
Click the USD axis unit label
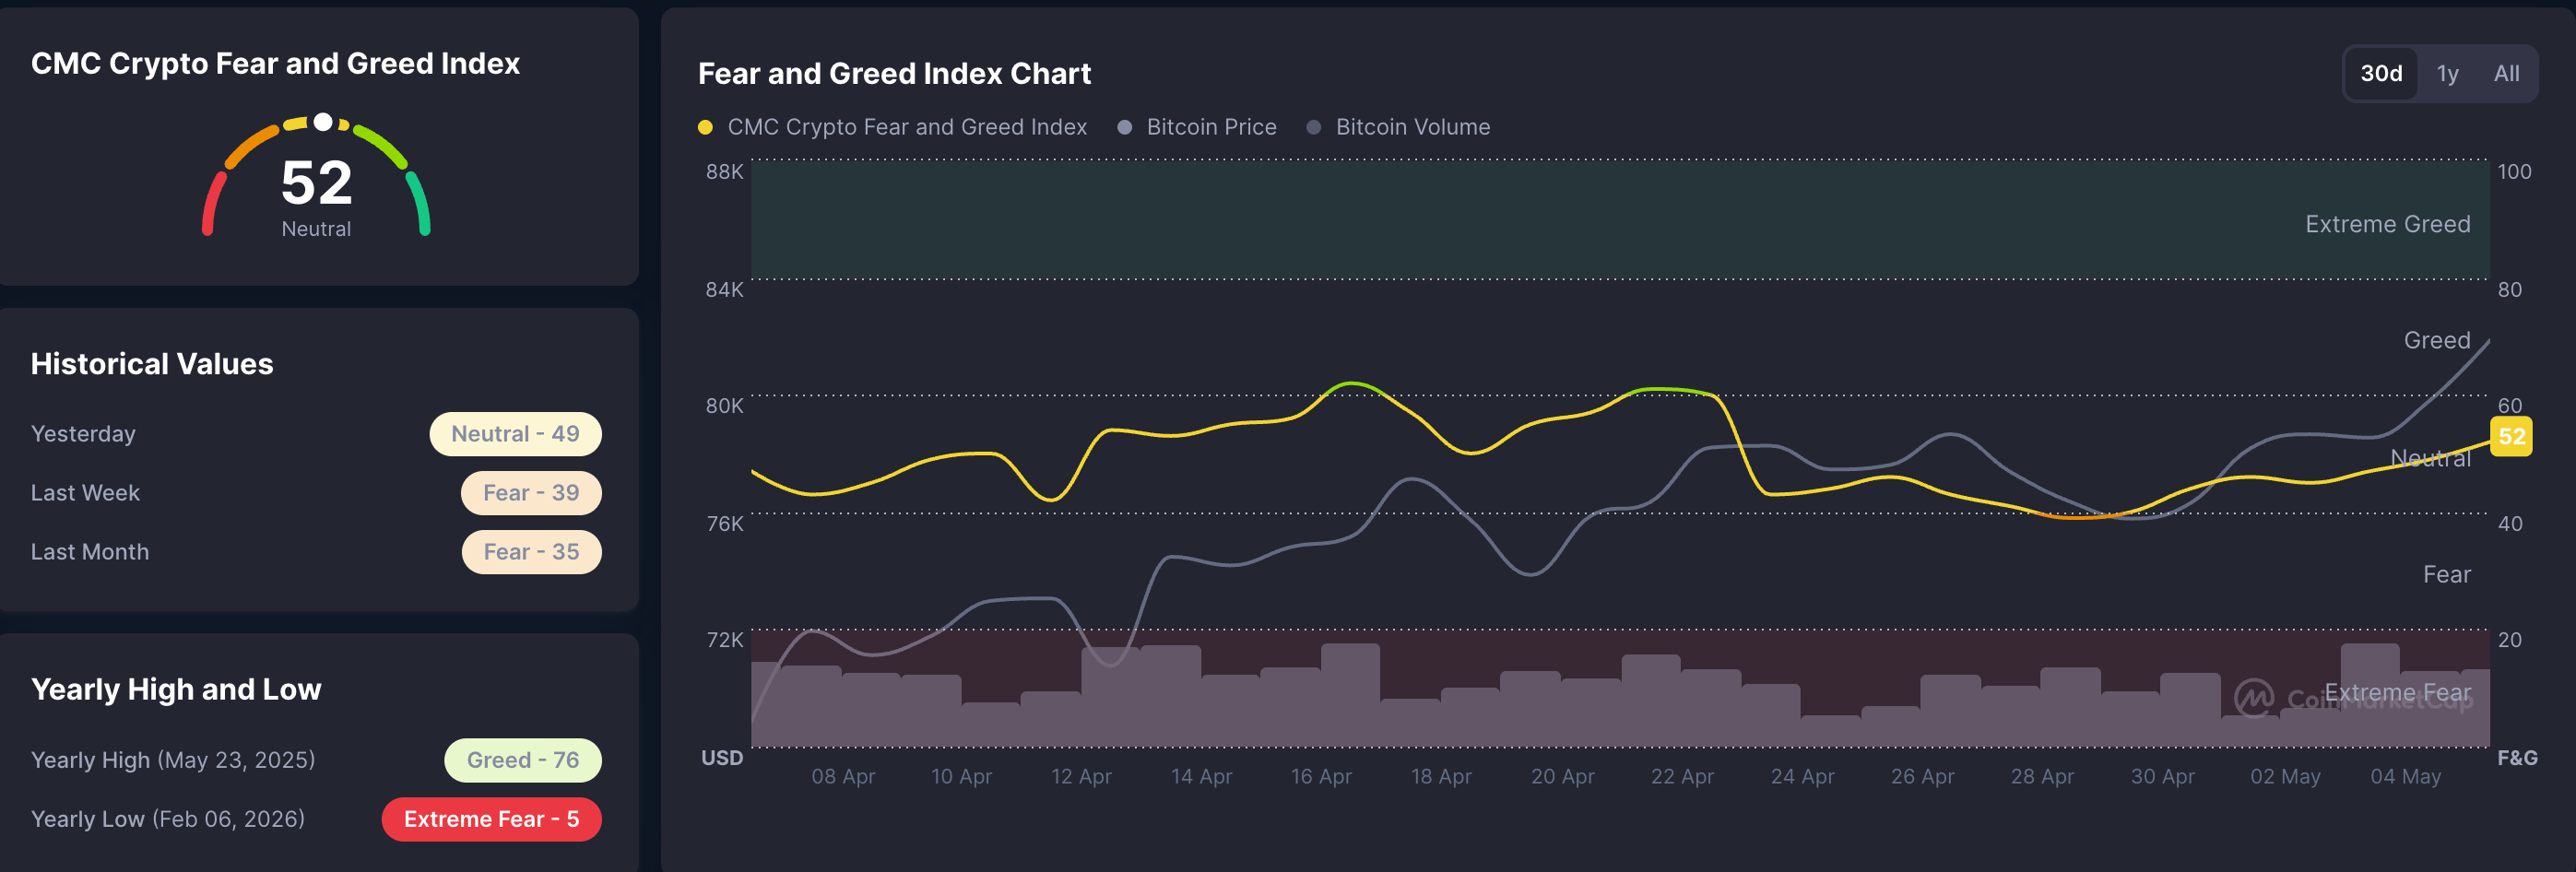click(722, 758)
